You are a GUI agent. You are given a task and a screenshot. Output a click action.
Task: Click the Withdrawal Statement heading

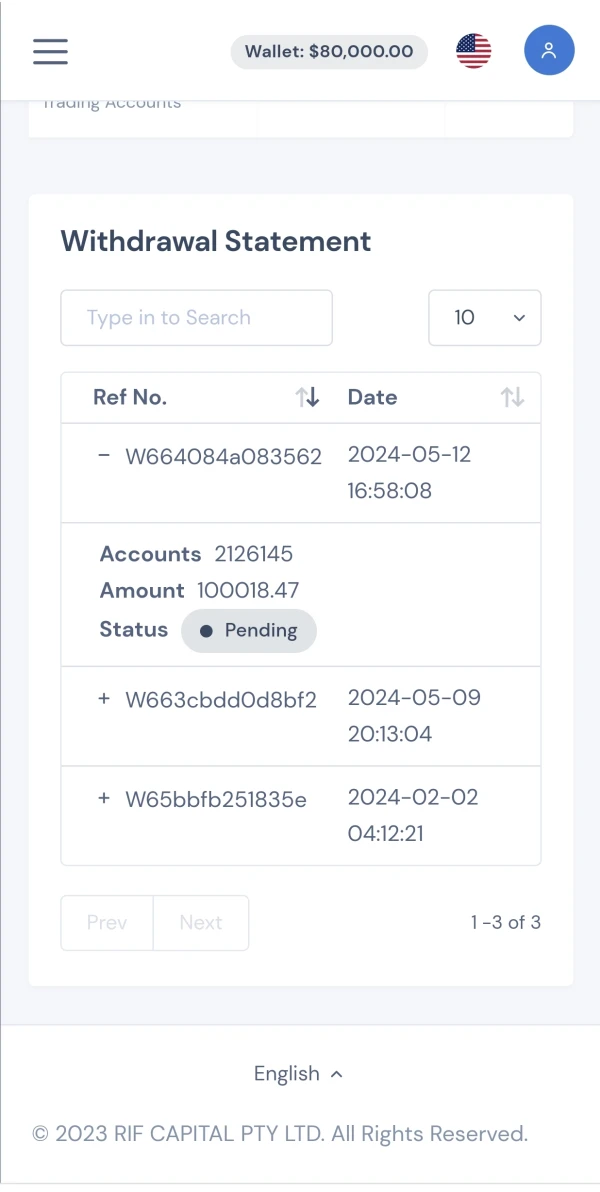(x=216, y=241)
